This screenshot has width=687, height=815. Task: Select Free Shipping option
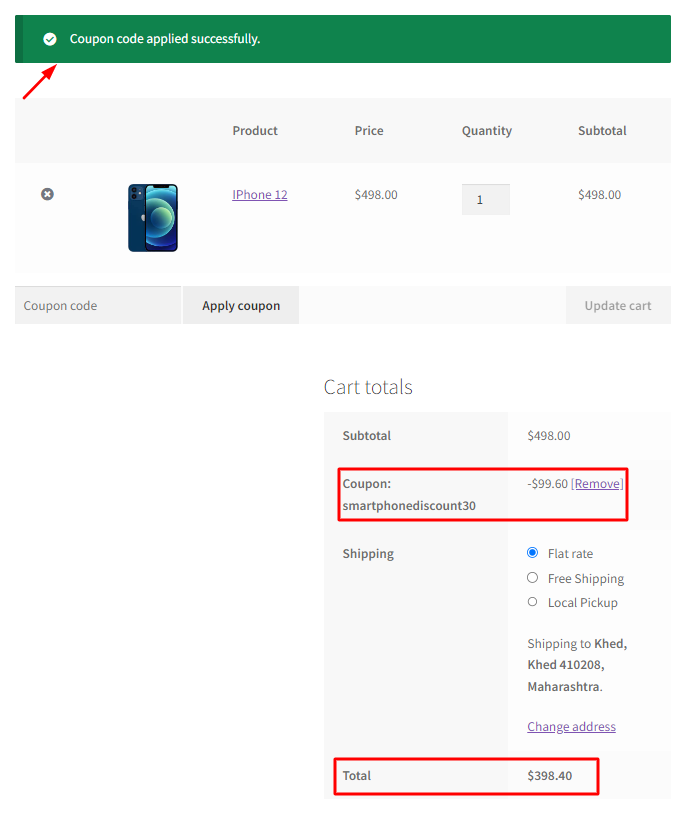click(x=532, y=577)
